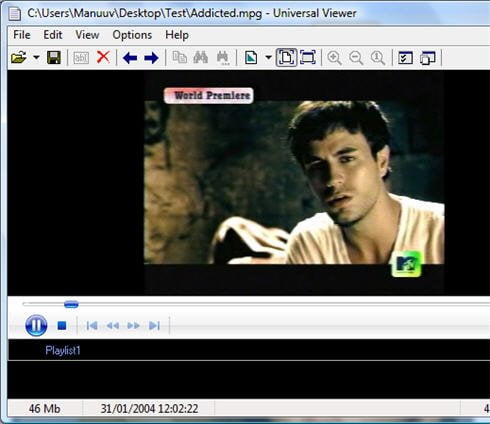The height and width of the screenshot is (424, 490).
Task: Expand the view mode dropdown arrow
Action: pyautogui.click(x=268, y=58)
